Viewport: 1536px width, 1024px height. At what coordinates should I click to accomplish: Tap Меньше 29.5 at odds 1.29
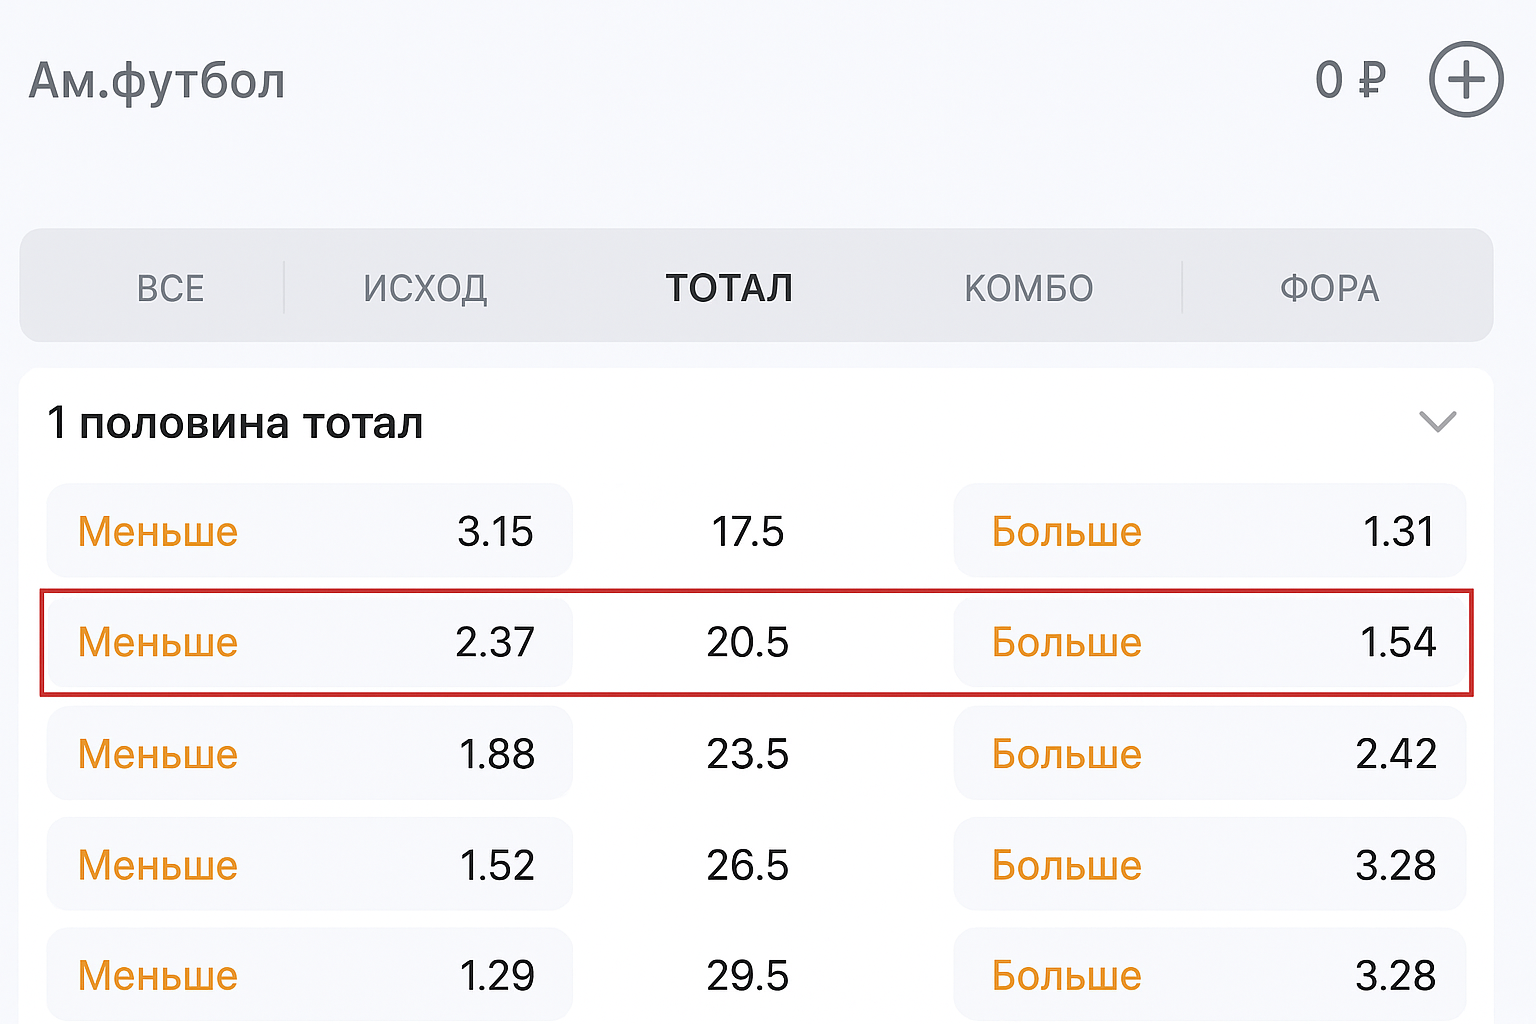coord(309,974)
